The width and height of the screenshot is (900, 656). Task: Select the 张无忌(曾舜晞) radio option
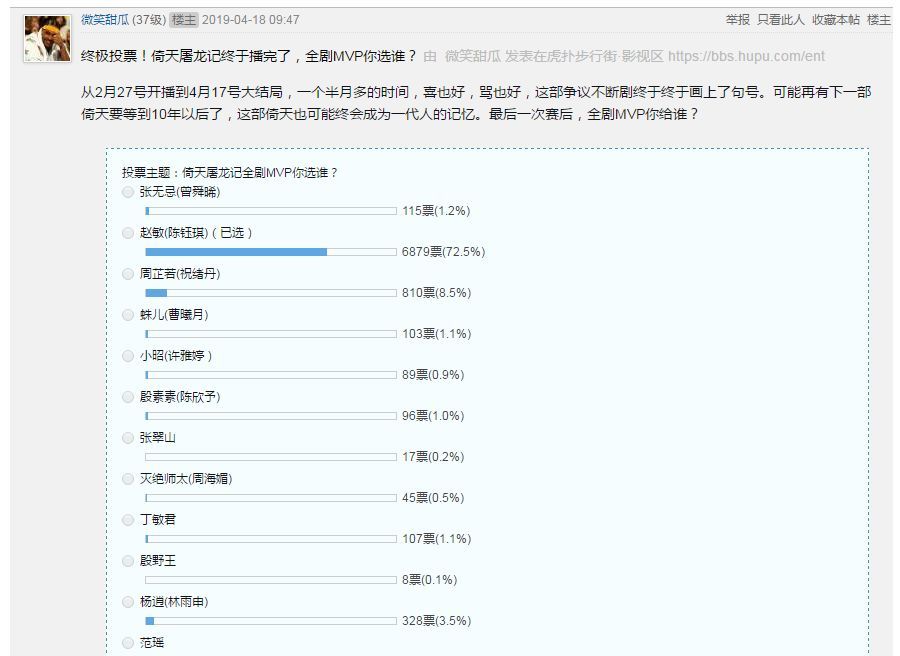[128, 192]
